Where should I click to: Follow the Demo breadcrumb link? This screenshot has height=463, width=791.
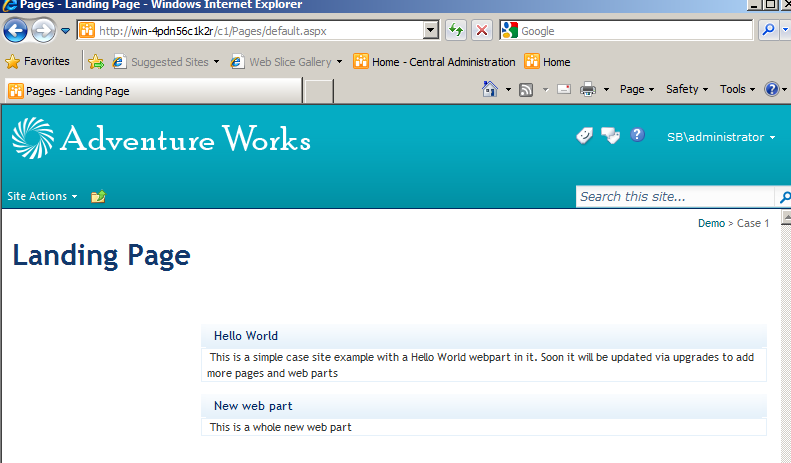711,223
